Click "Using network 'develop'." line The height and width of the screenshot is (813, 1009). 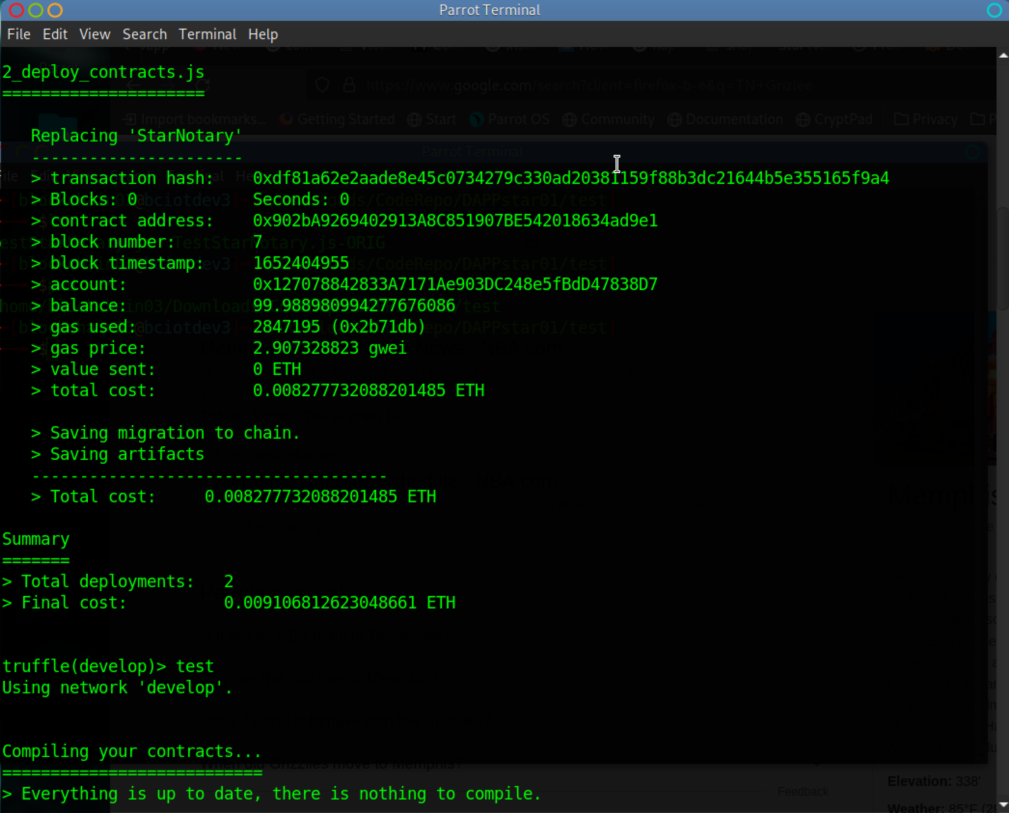coord(117,687)
